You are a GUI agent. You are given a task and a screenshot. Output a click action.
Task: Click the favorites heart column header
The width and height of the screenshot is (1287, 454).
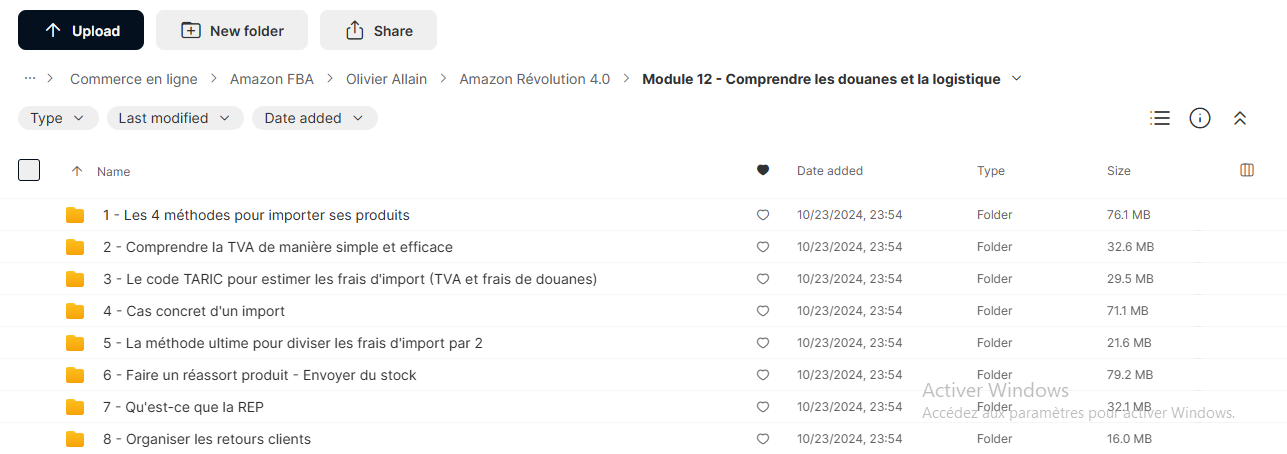(763, 170)
